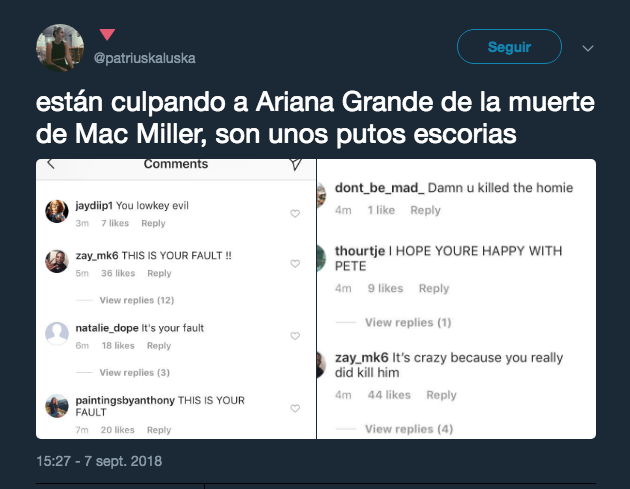Reply to dont_be_mad_ comment

(425, 210)
